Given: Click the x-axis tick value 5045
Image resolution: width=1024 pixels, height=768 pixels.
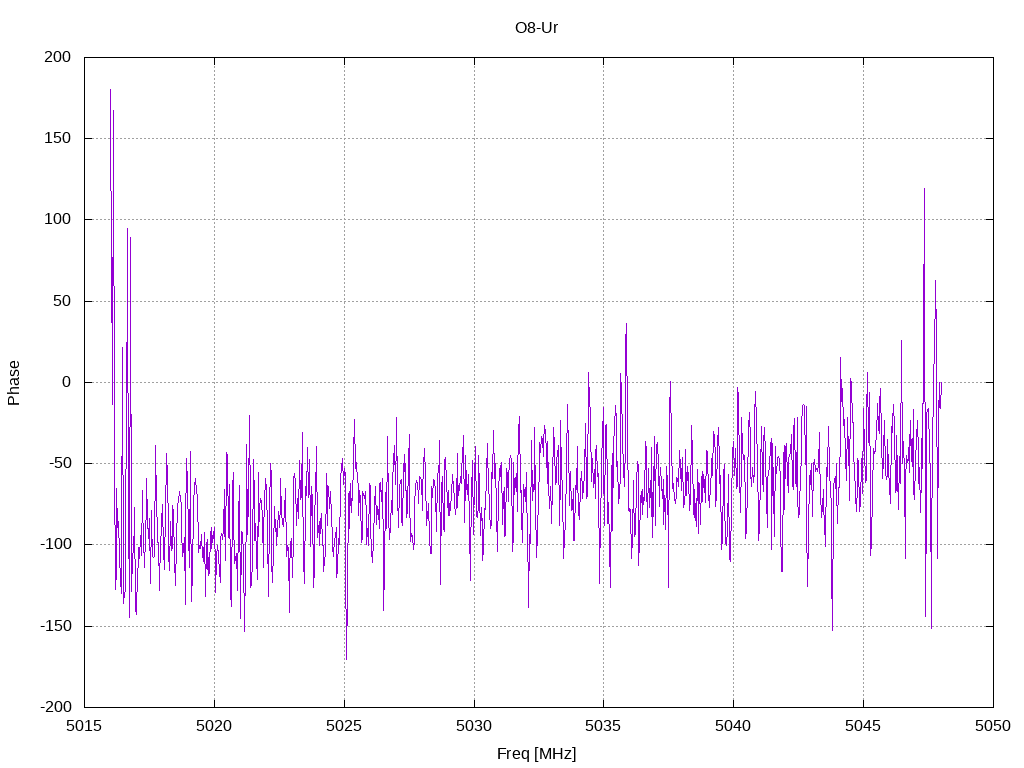Looking at the screenshot, I should click(863, 726).
